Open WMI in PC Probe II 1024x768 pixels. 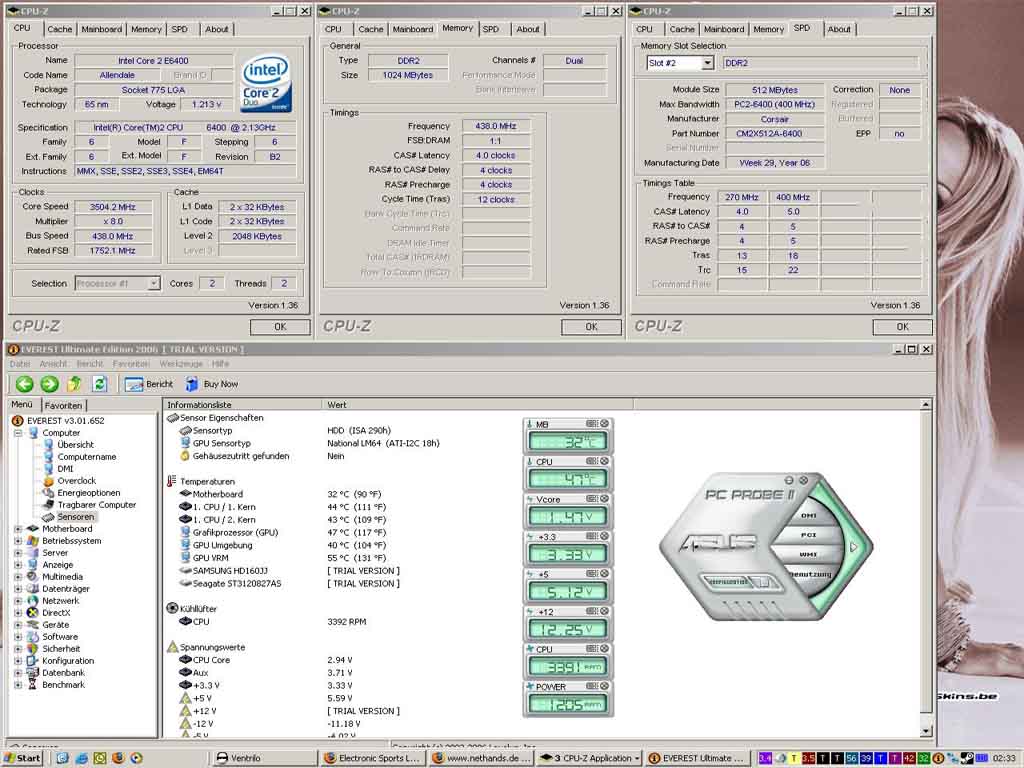[x=808, y=554]
